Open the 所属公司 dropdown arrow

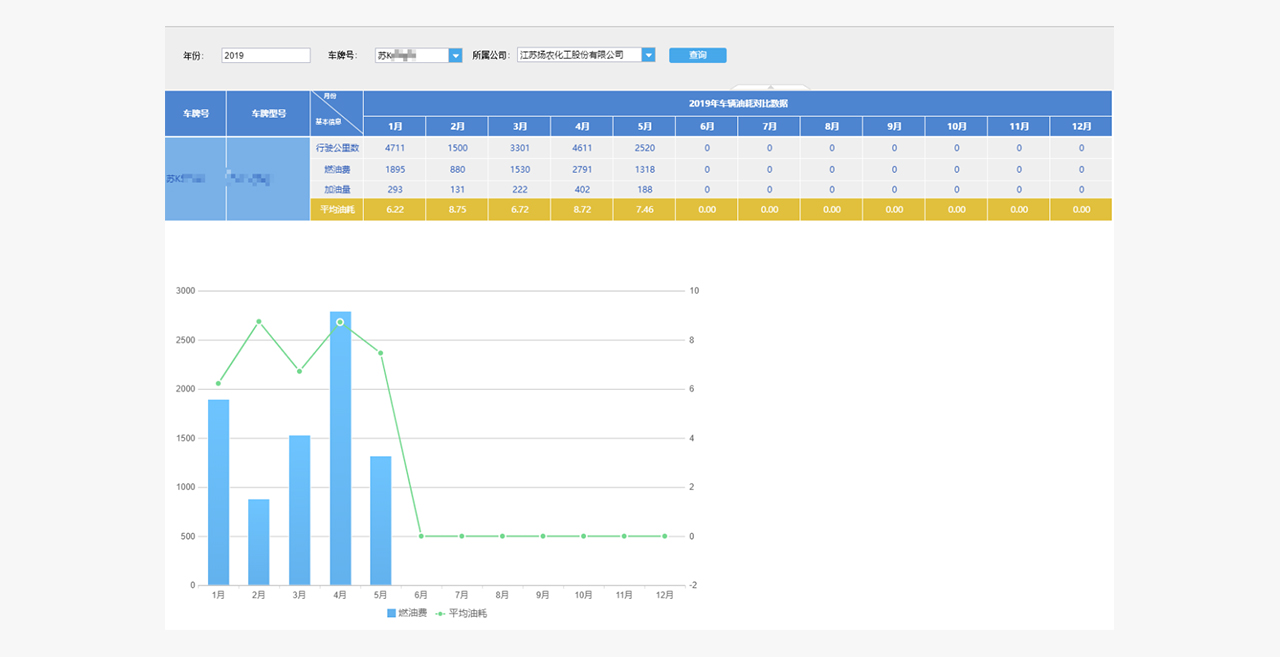click(648, 55)
